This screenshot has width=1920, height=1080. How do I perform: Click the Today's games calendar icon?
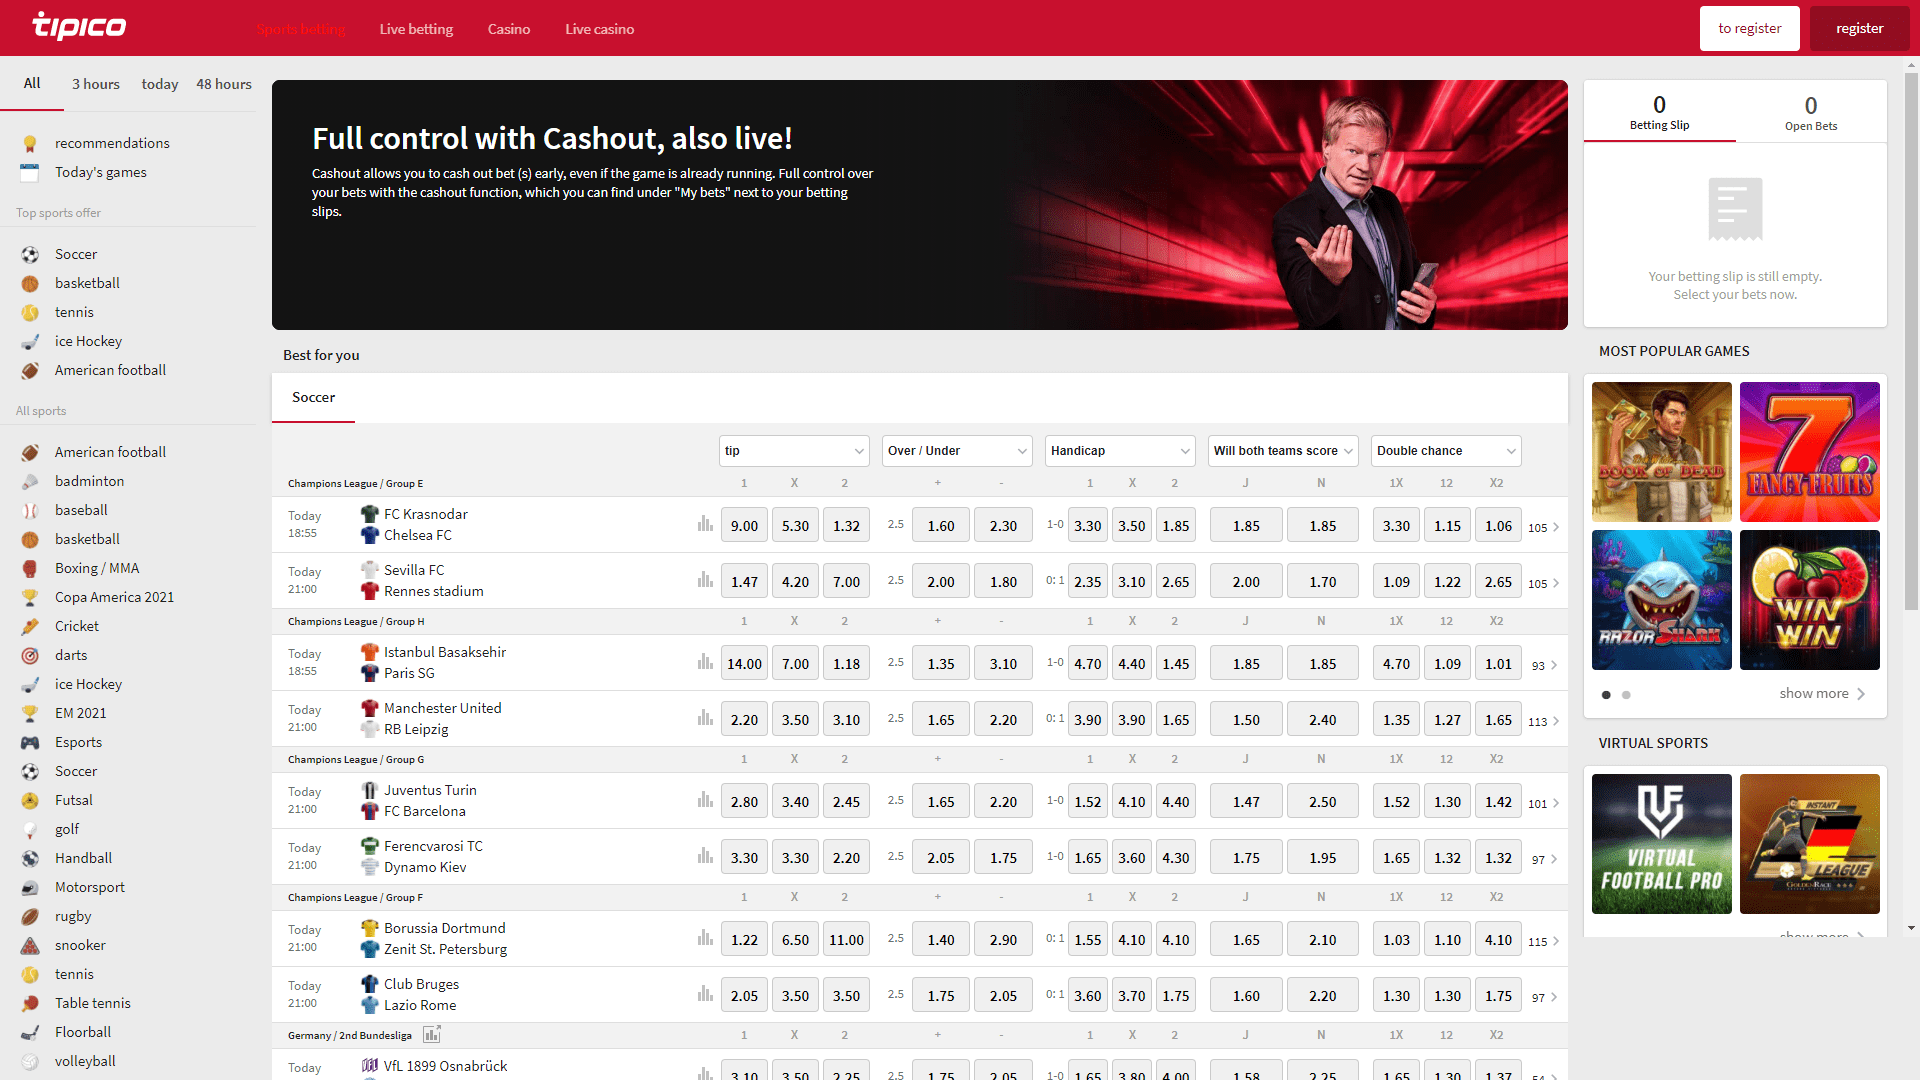tap(30, 172)
